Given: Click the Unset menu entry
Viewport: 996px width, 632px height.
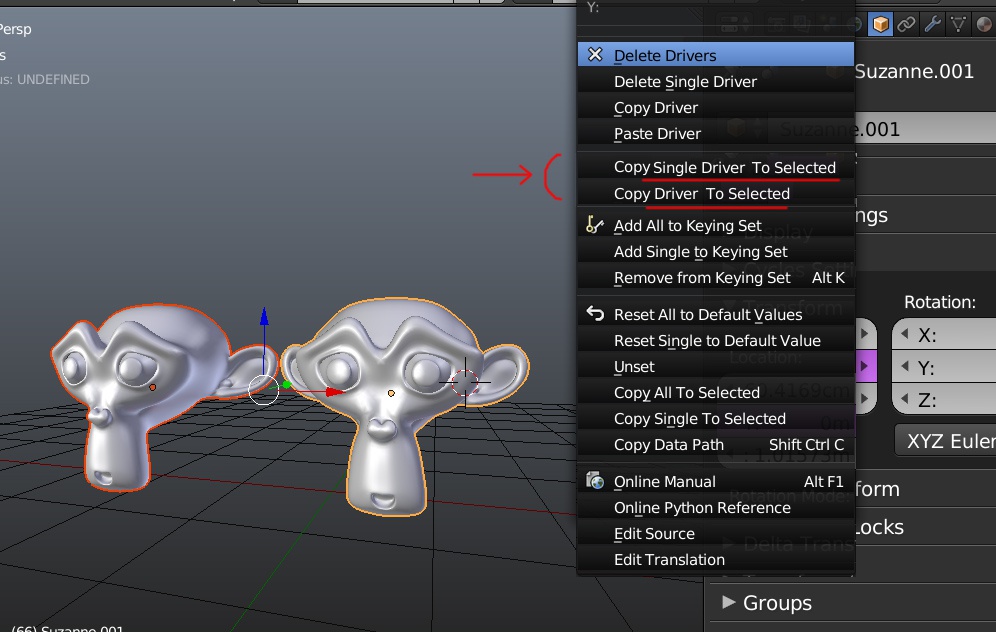Looking at the screenshot, I should coord(716,367).
